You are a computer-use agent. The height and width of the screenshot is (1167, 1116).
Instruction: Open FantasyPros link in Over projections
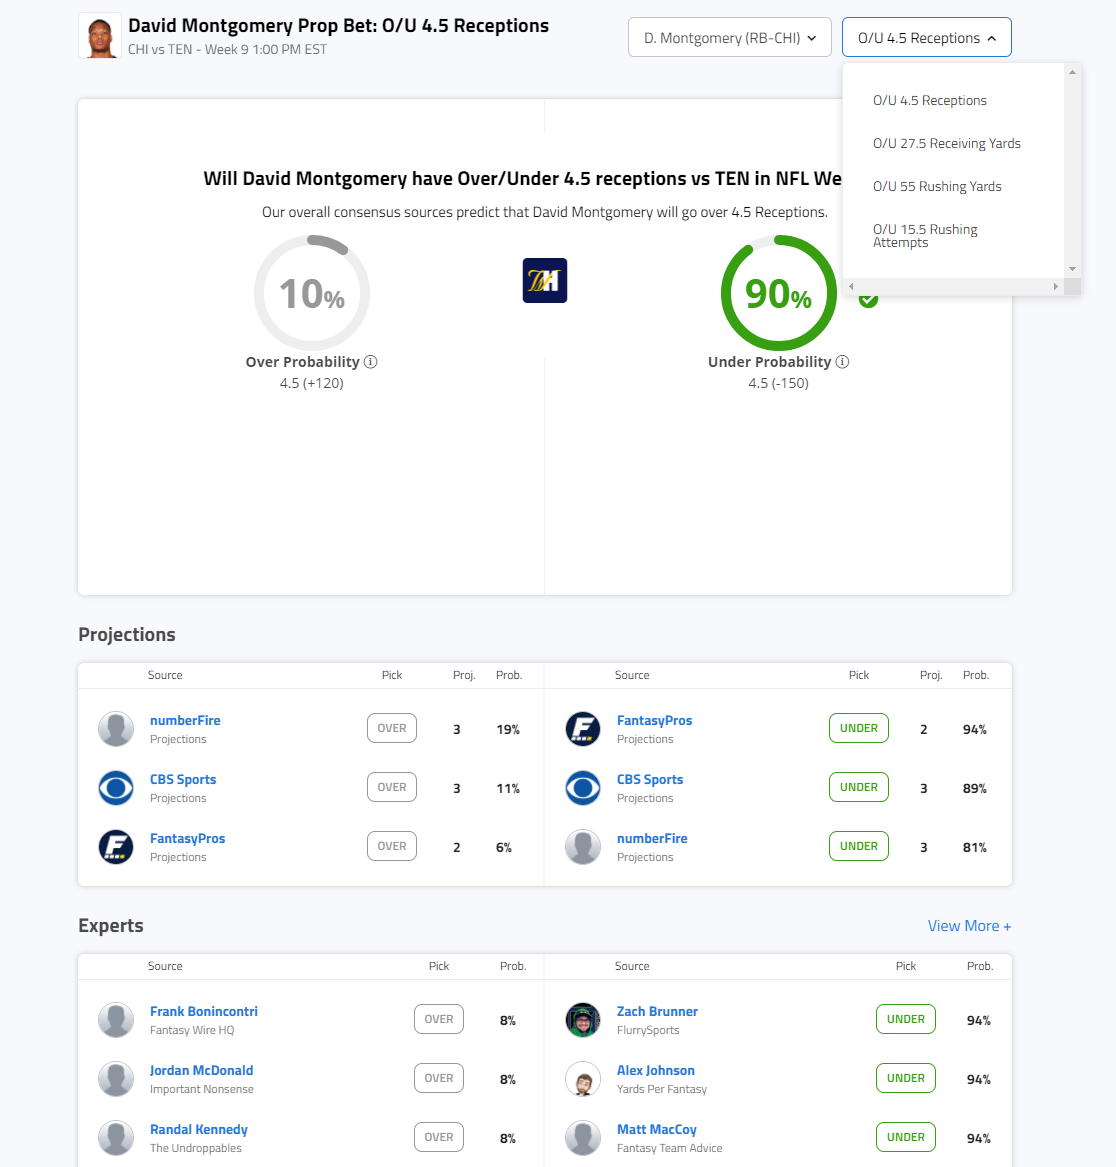click(188, 838)
